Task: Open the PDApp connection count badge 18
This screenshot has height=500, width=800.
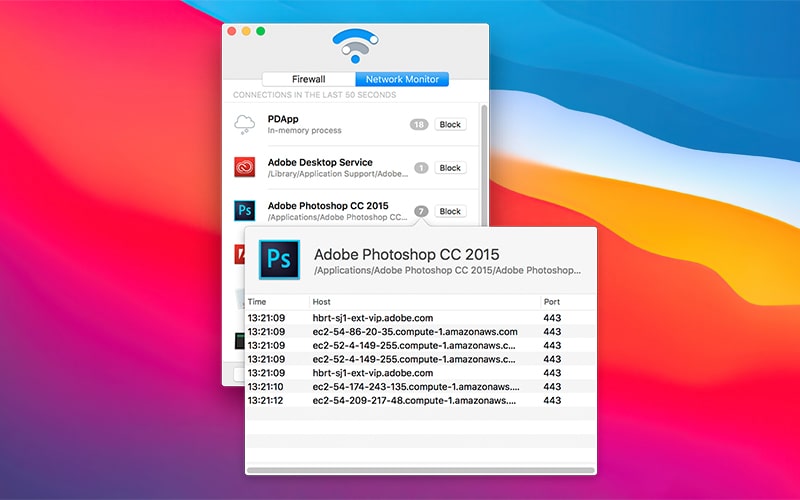Action: point(420,125)
